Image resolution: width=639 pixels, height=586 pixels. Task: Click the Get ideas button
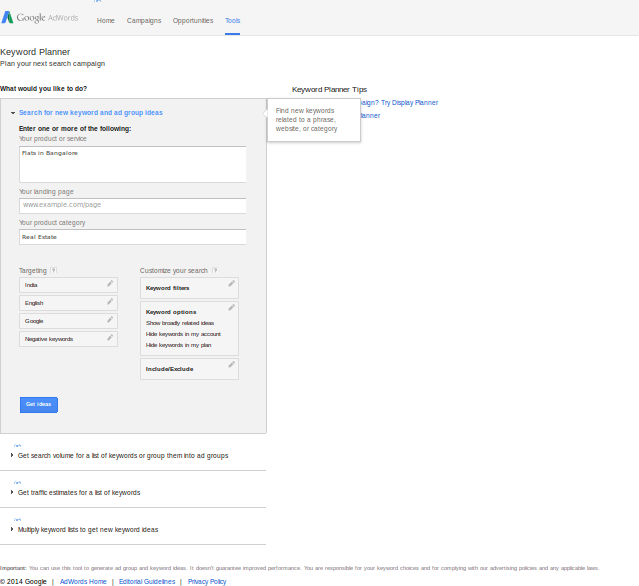pos(39,405)
